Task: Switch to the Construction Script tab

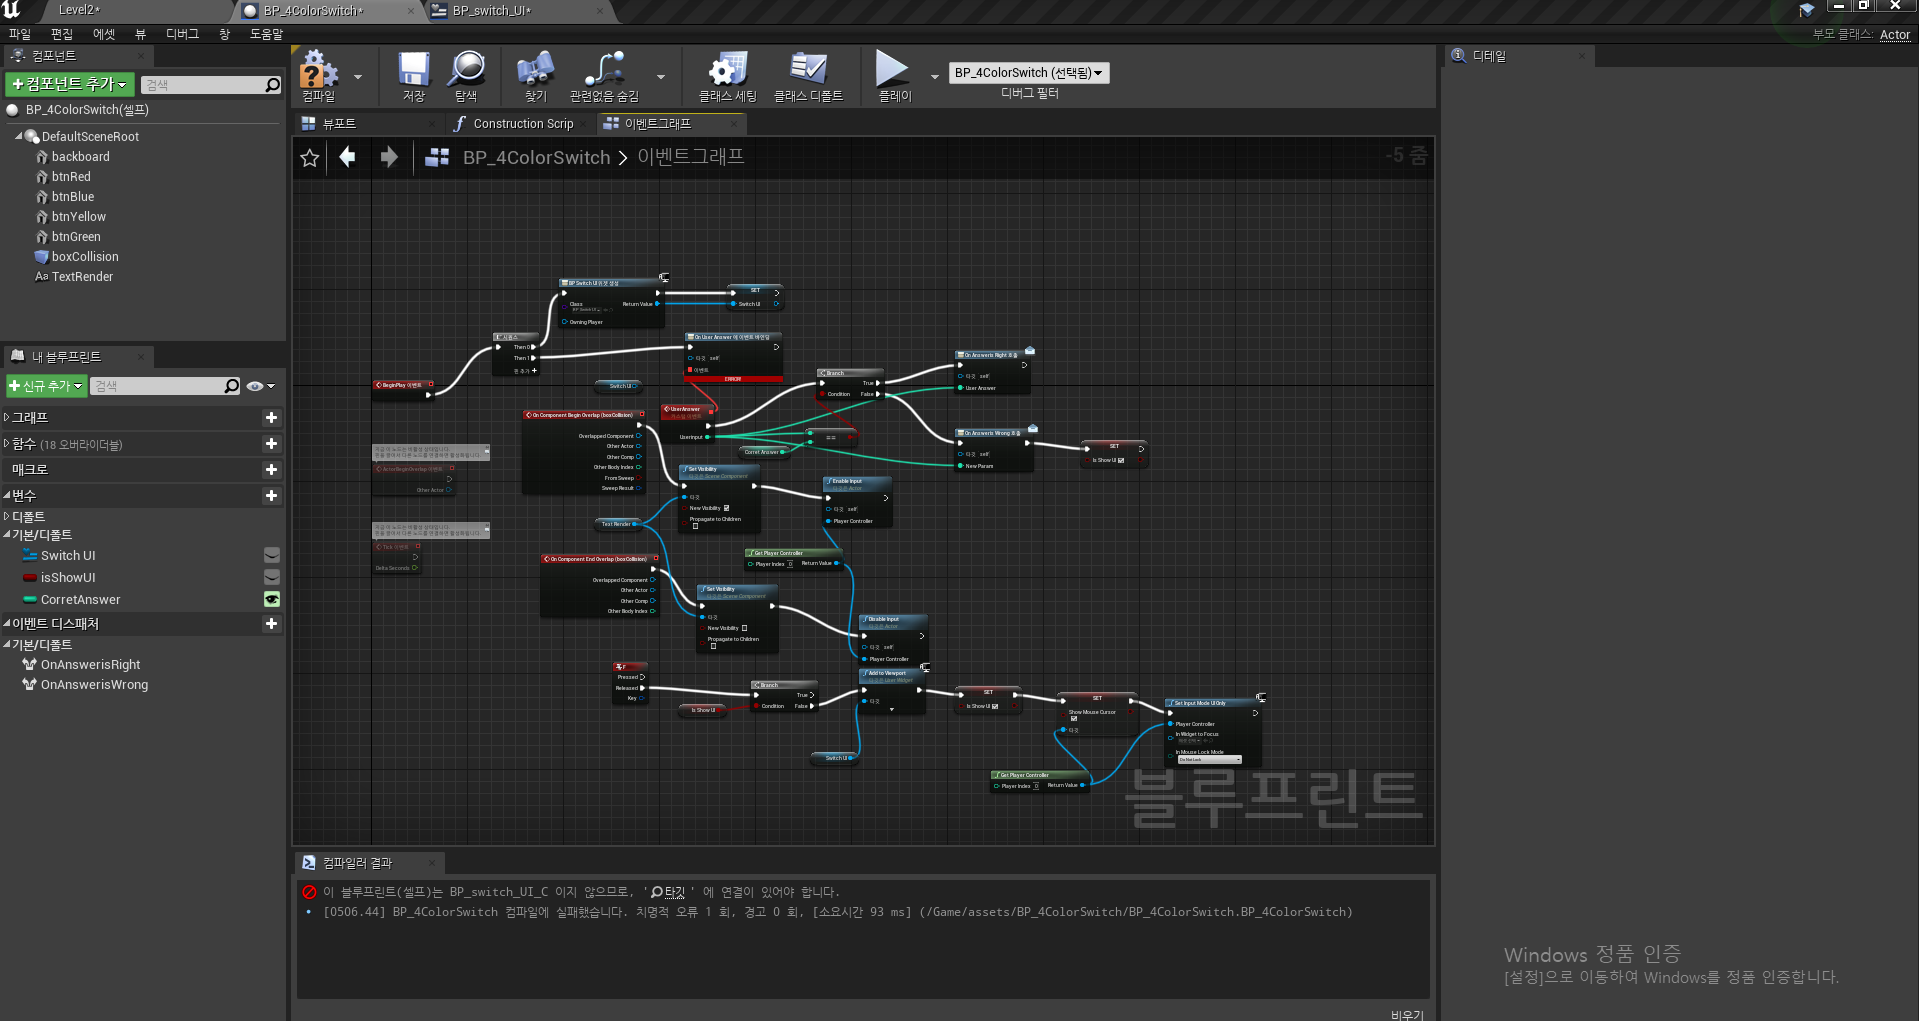Action: click(523, 124)
